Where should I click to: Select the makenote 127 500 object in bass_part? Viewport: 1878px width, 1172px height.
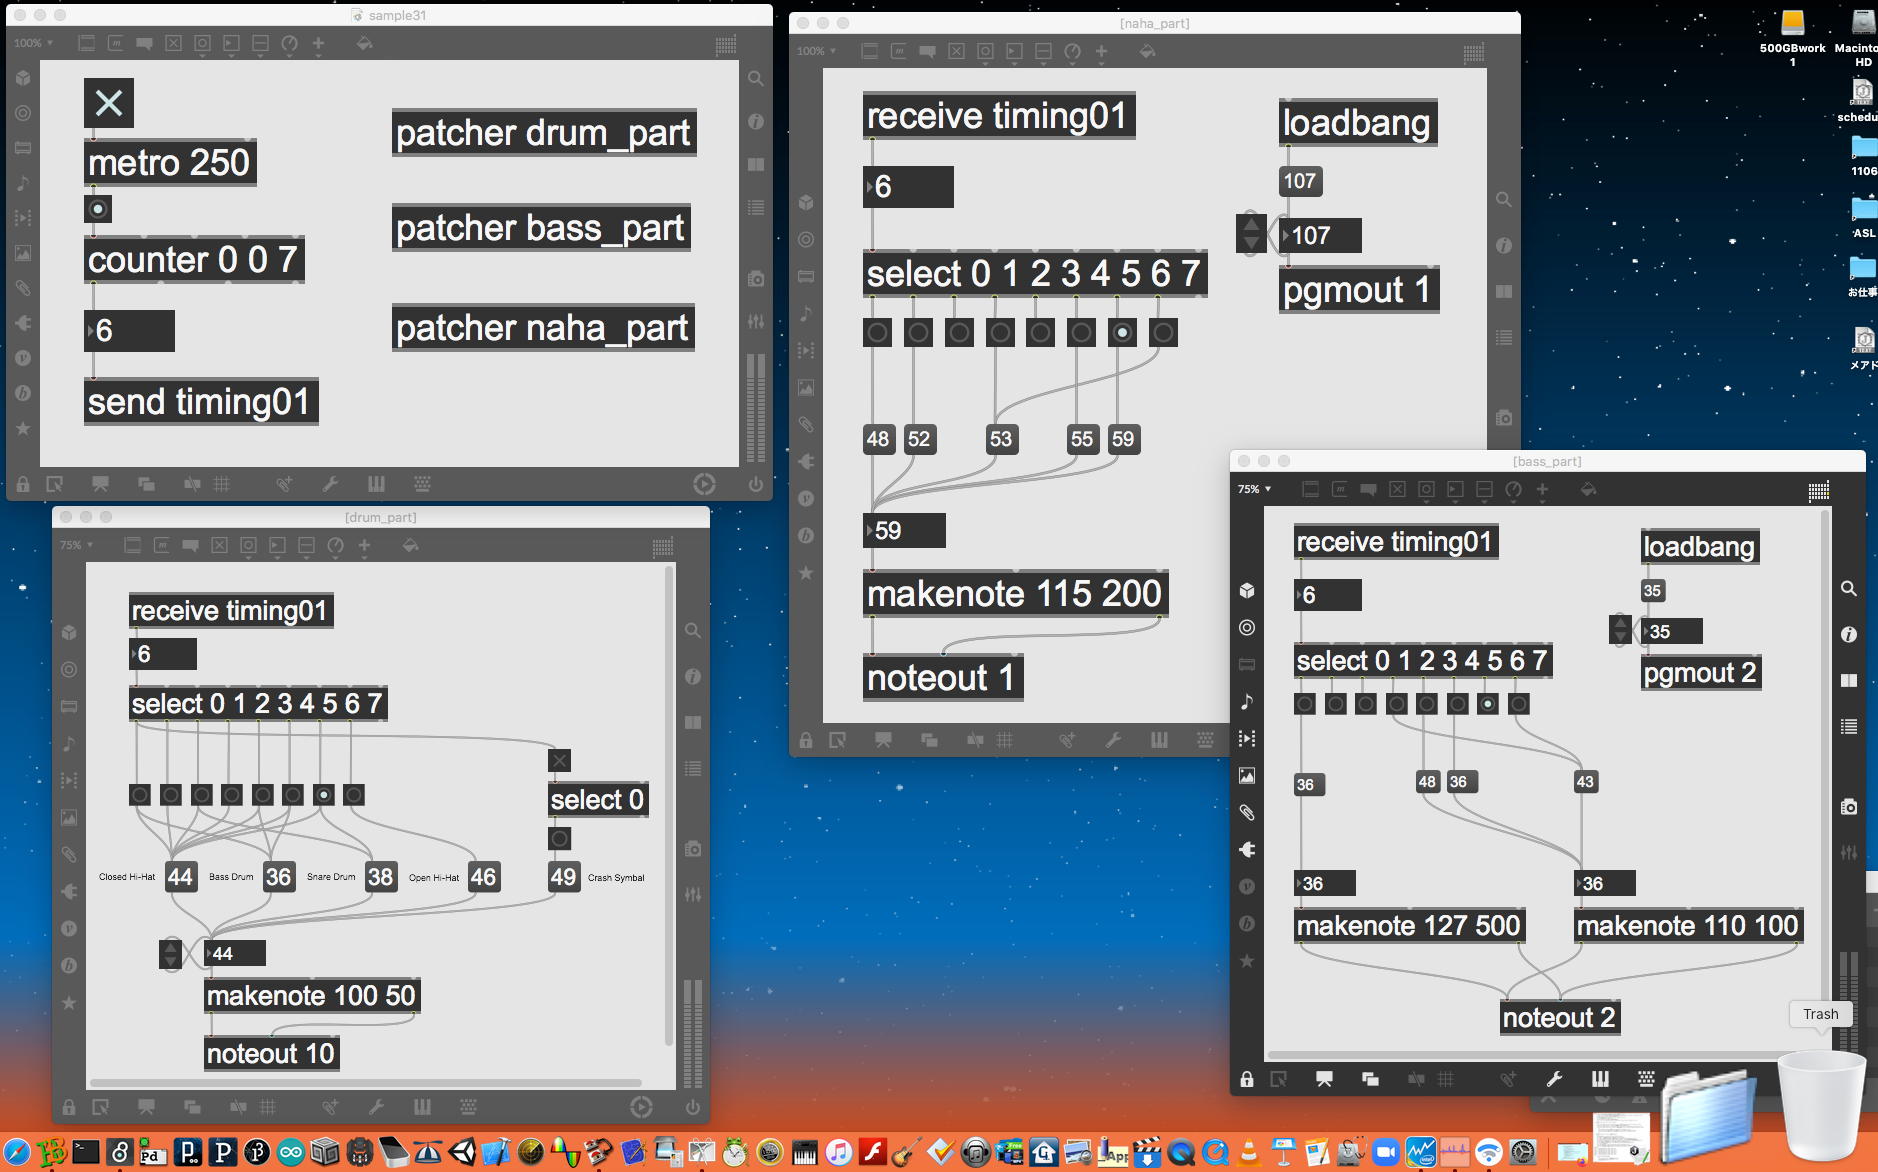[1409, 926]
